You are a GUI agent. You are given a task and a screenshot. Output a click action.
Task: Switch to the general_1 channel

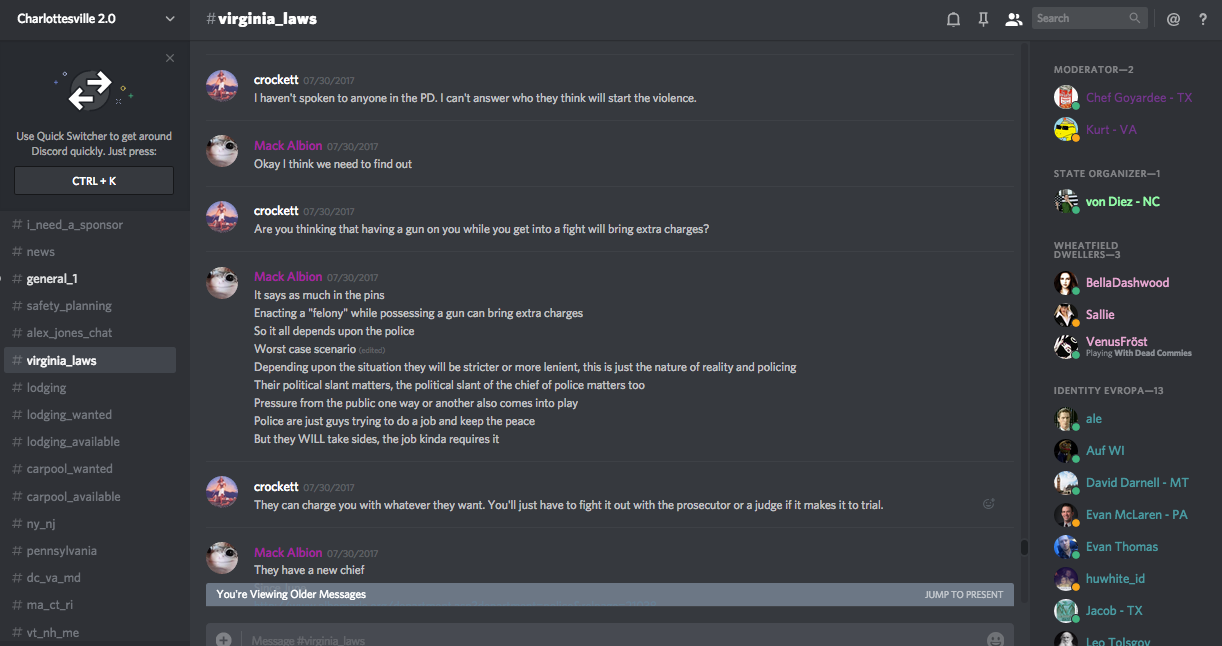(x=52, y=279)
